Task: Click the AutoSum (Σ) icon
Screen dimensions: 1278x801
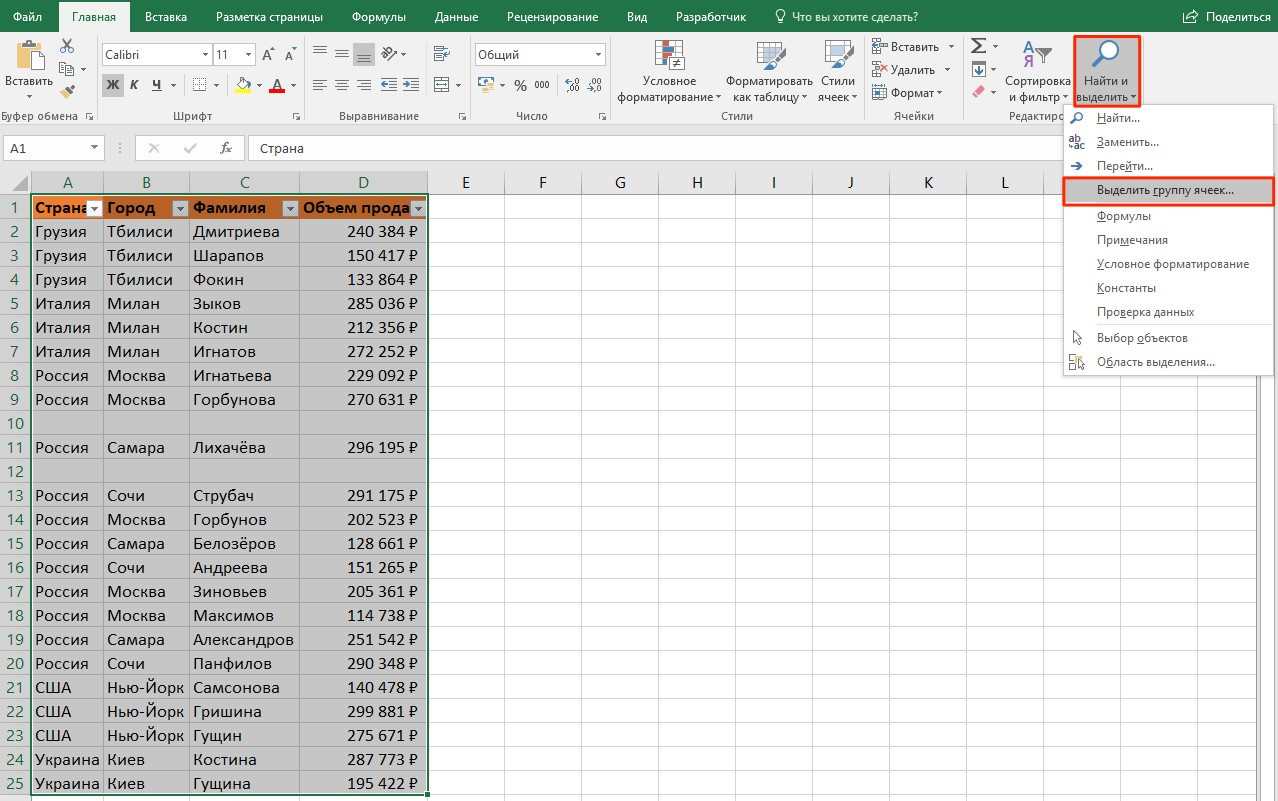Action: point(977,45)
